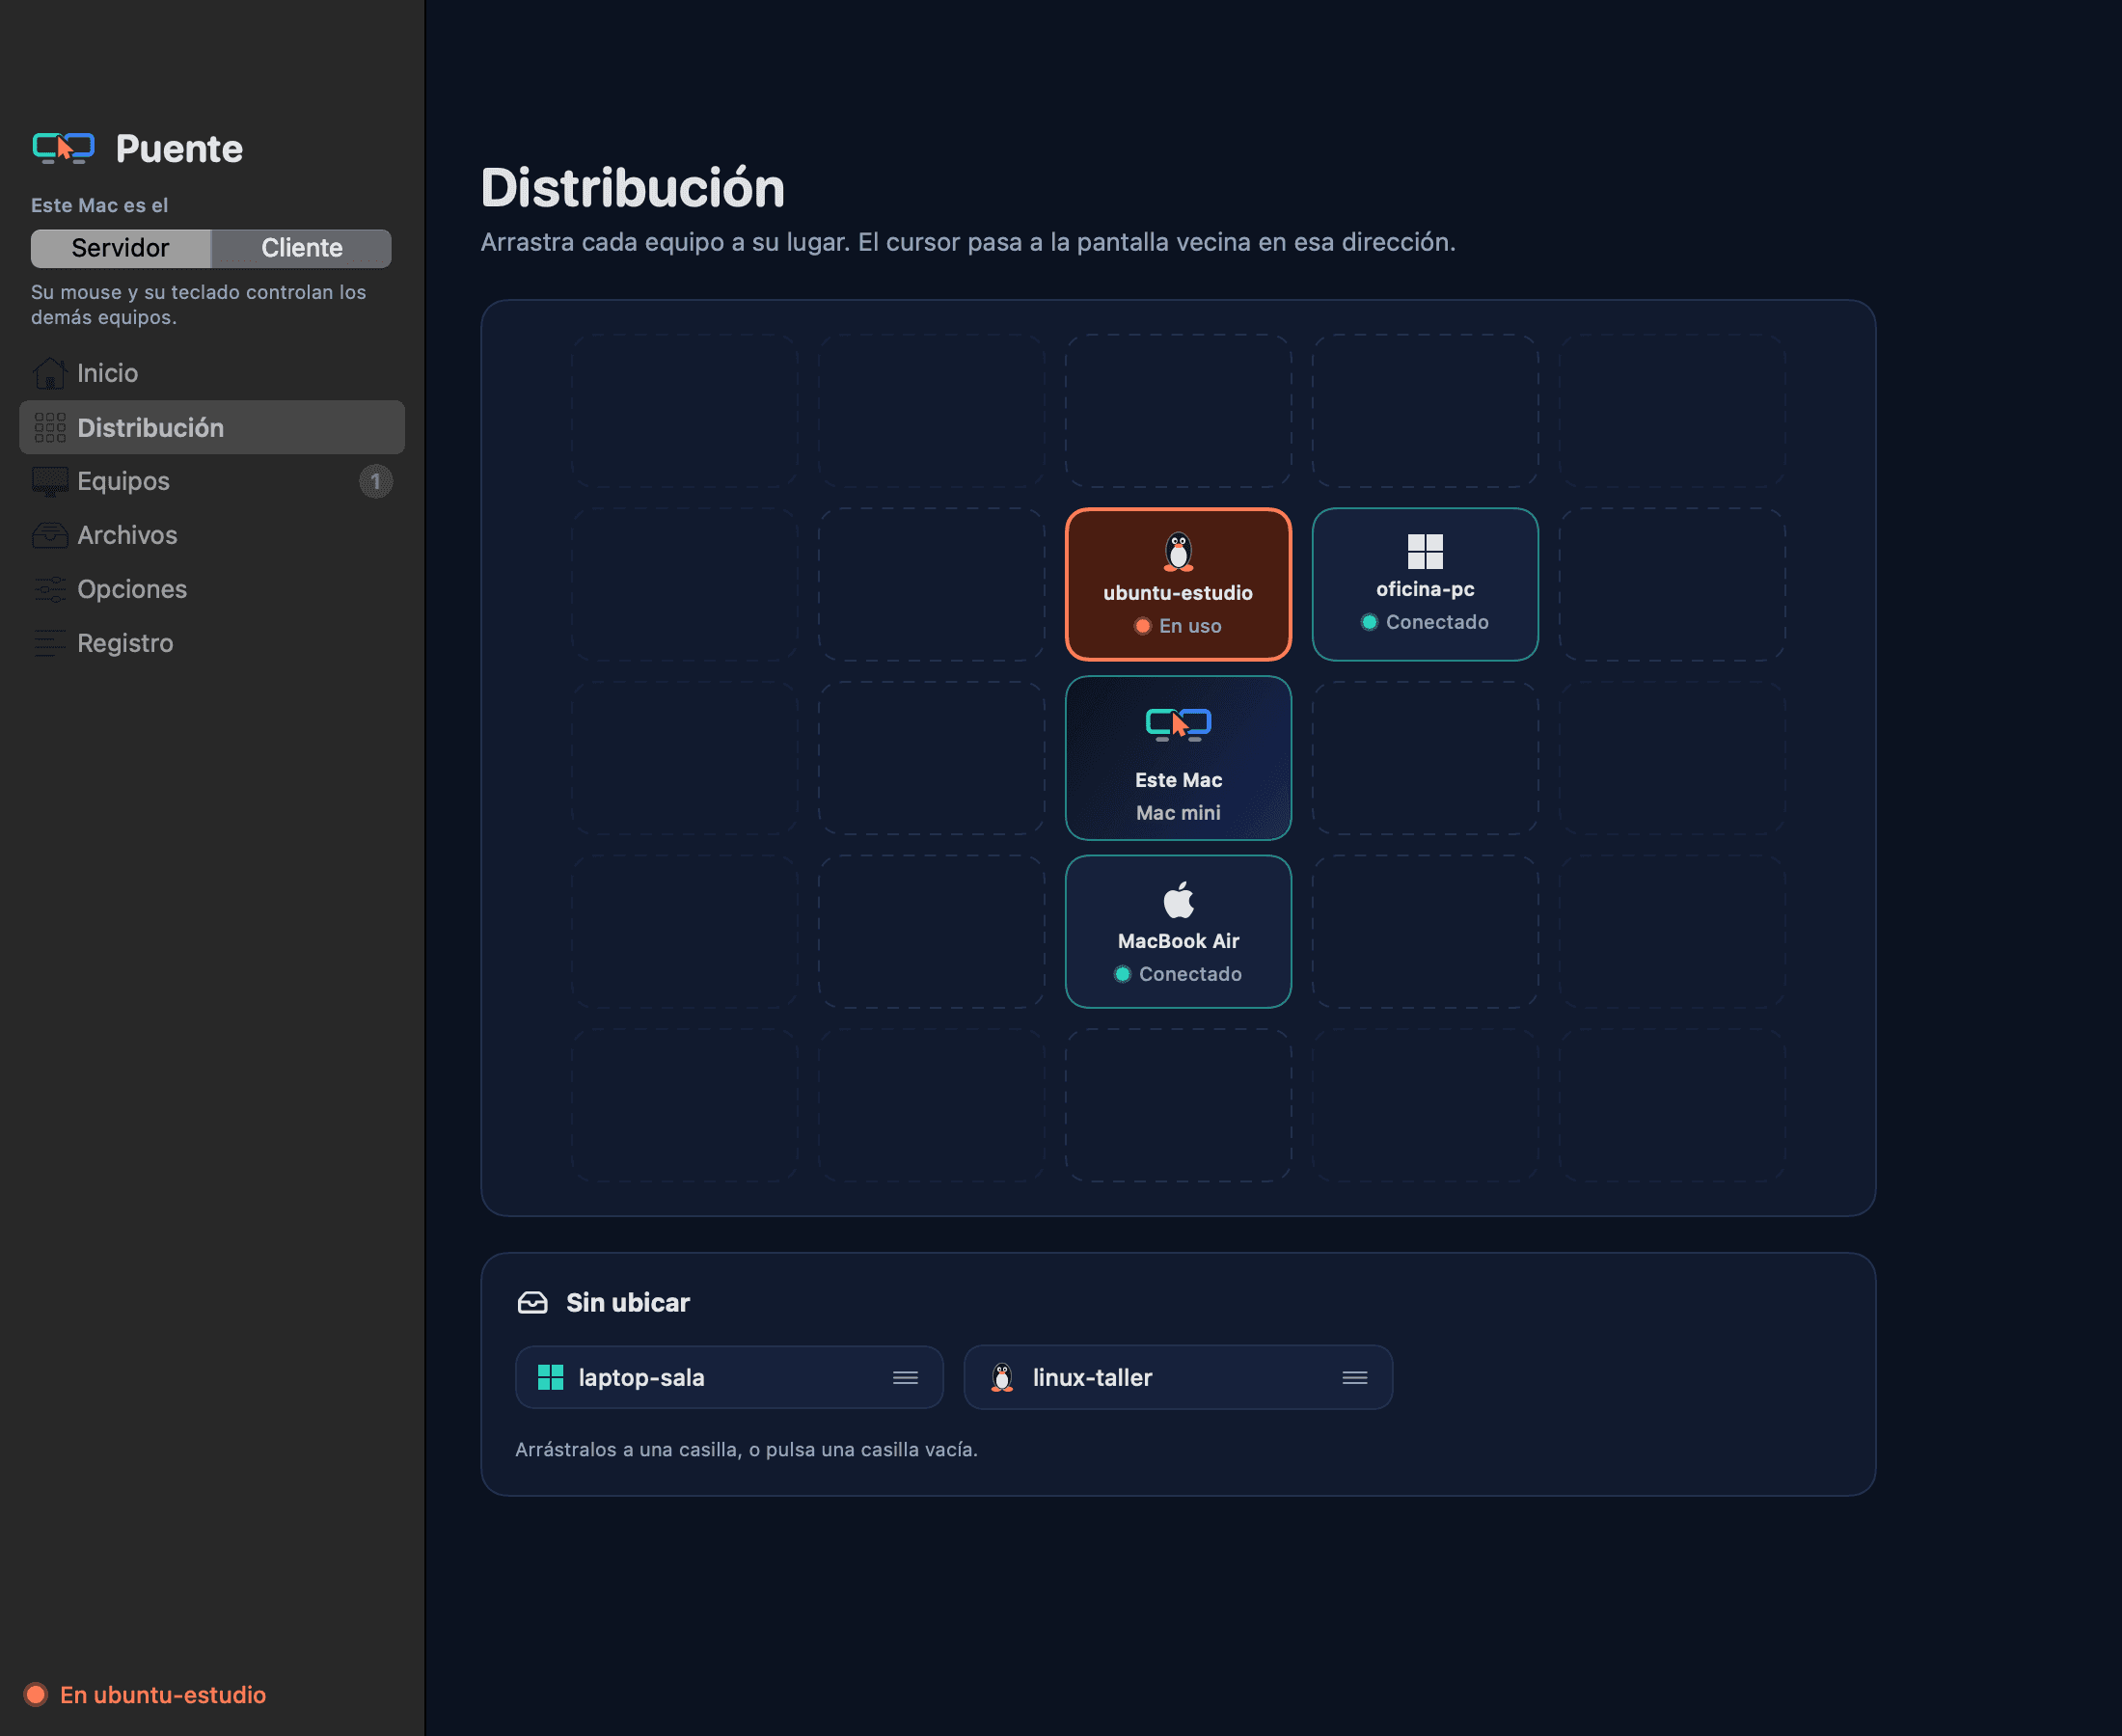
Task: Click the Registro lines icon
Action: pyautogui.click(x=50, y=643)
